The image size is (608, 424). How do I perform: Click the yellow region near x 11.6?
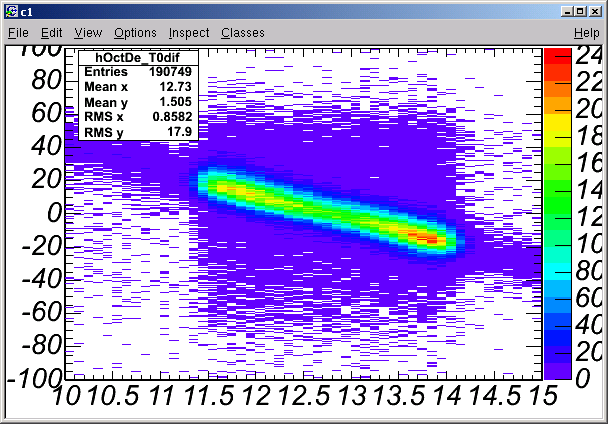[x=222, y=189]
